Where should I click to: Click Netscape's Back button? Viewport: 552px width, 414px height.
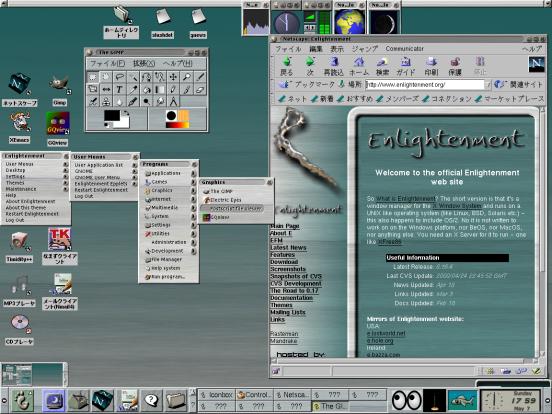click(287, 66)
